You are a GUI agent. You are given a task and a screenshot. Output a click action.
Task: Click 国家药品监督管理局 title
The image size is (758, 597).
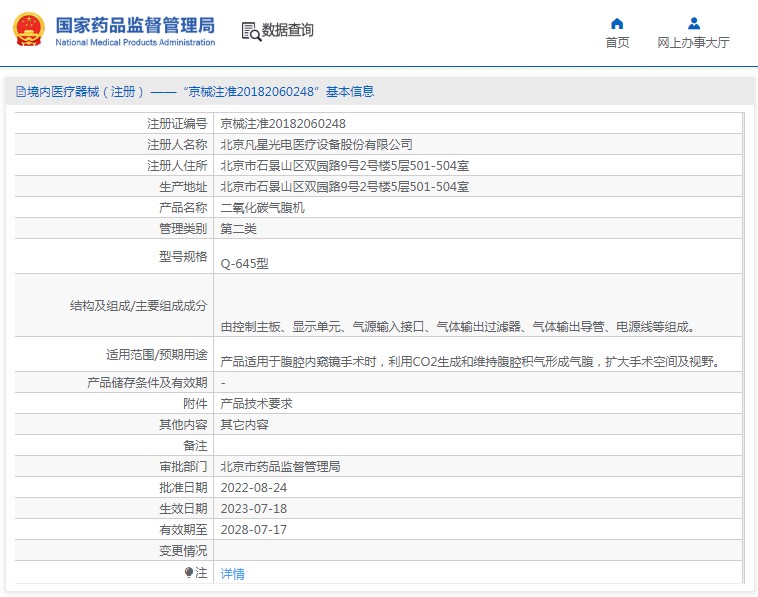[135, 25]
